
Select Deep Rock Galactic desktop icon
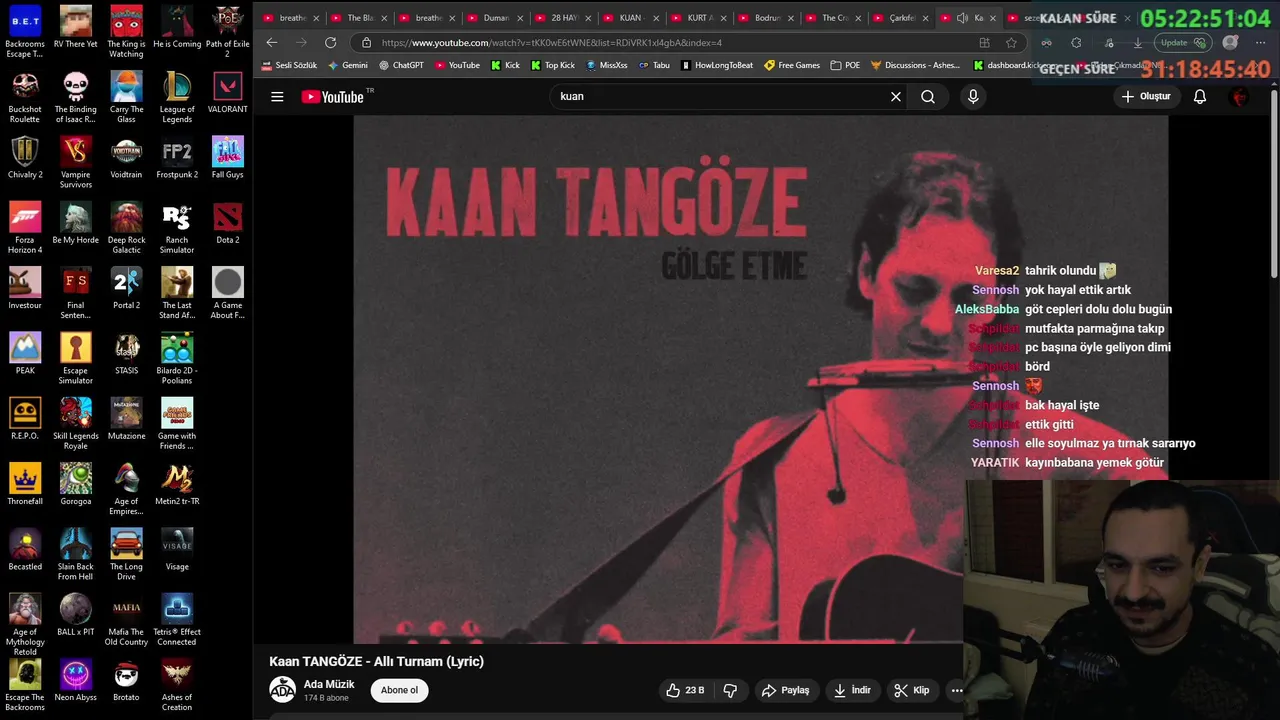tap(126, 228)
